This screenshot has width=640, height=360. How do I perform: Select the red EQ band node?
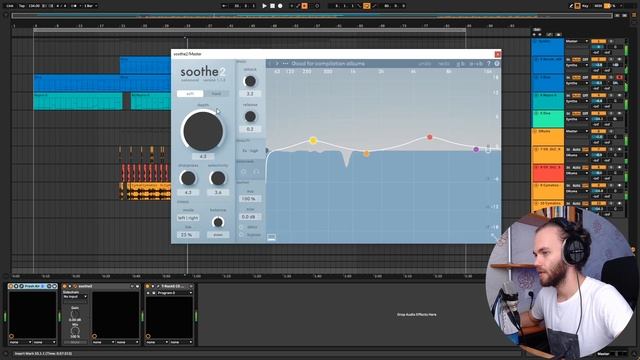coord(429,137)
